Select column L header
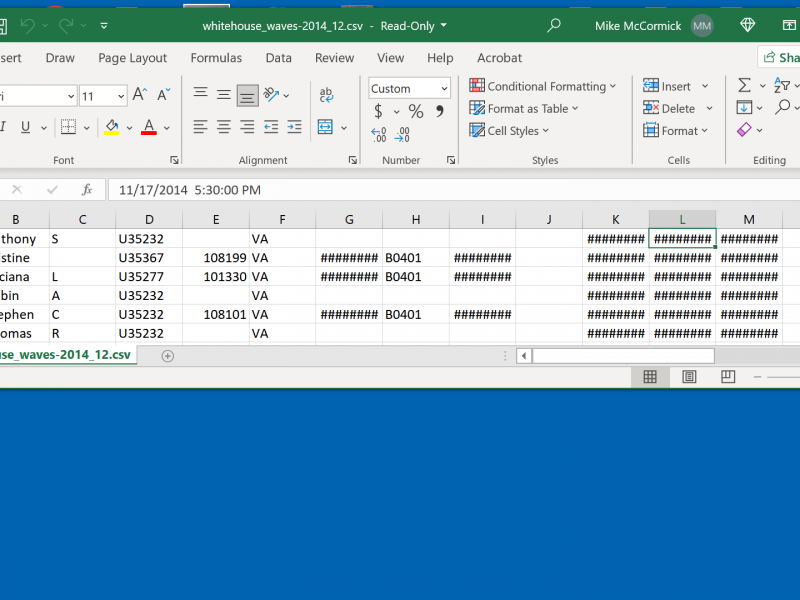This screenshot has height=600, width=800. pos(682,220)
